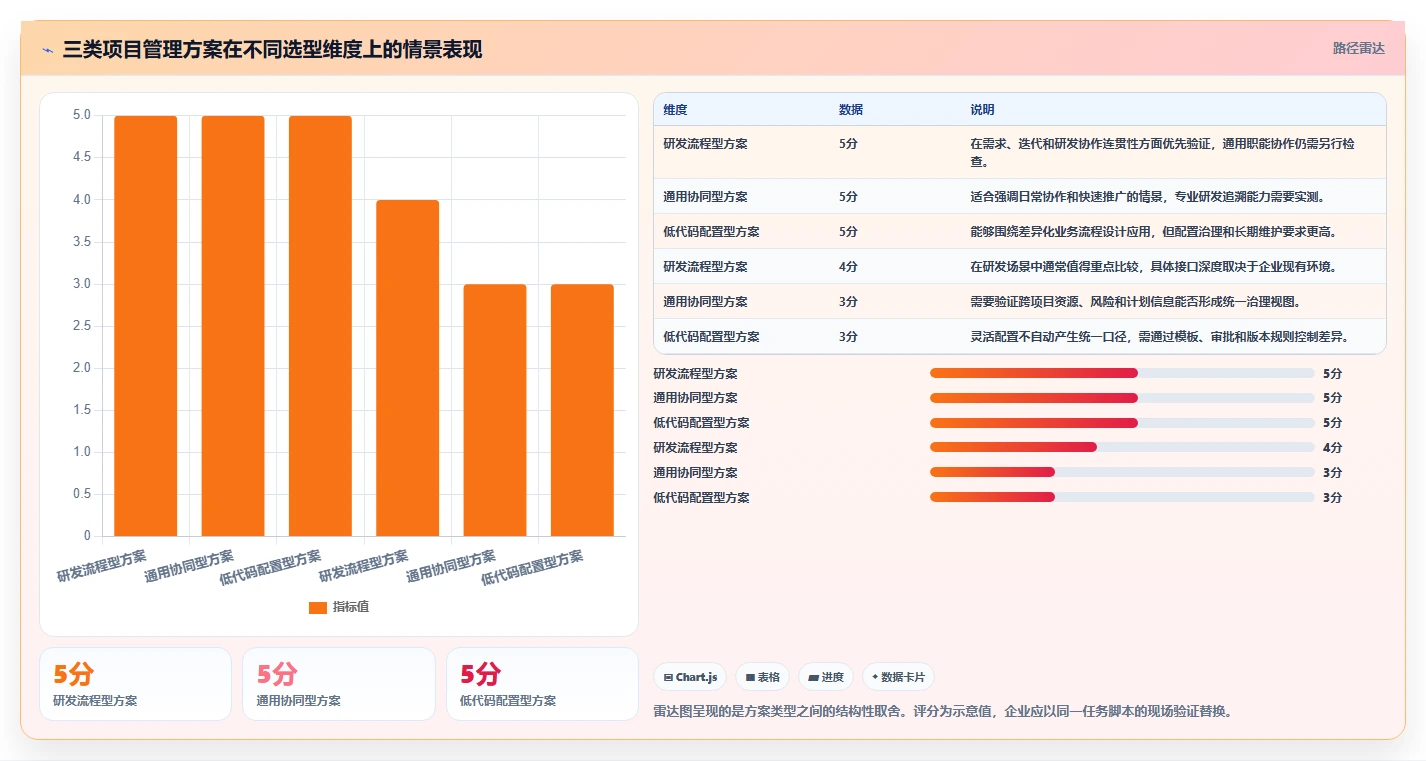The image size is (1426, 761).
Task: Click the 研发流程型方案 5分 progress bar
Action: pos(1122,373)
